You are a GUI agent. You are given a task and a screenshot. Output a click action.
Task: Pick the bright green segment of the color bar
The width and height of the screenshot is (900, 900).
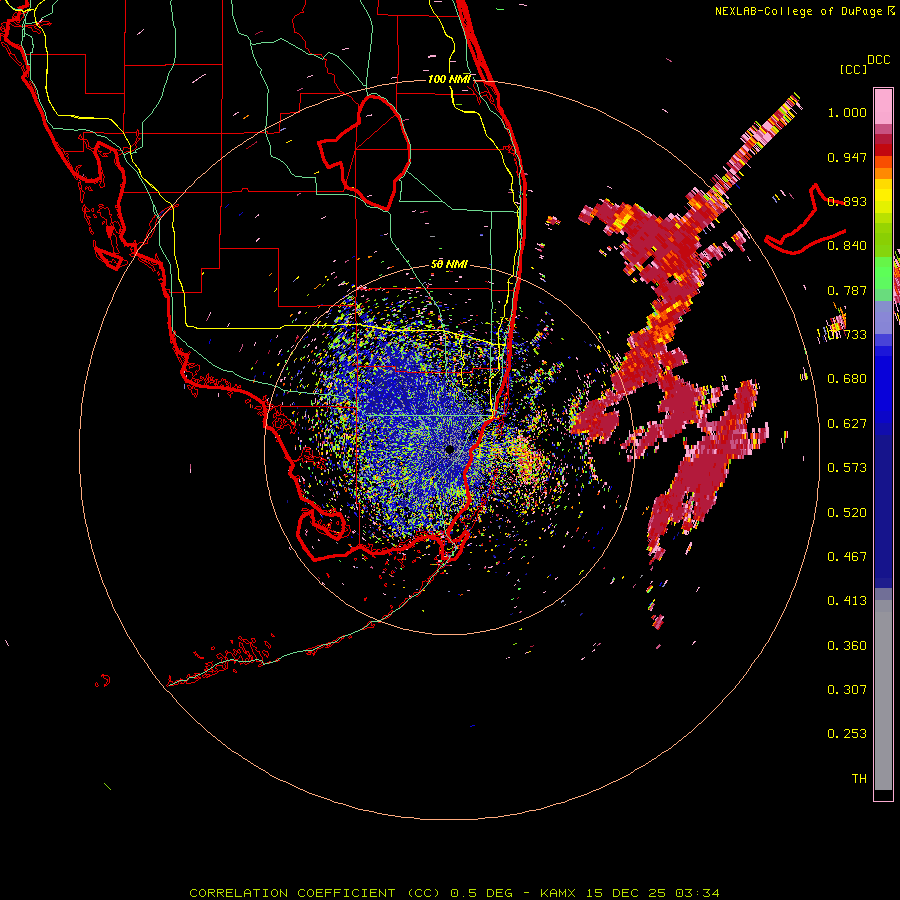tap(883, 274)
